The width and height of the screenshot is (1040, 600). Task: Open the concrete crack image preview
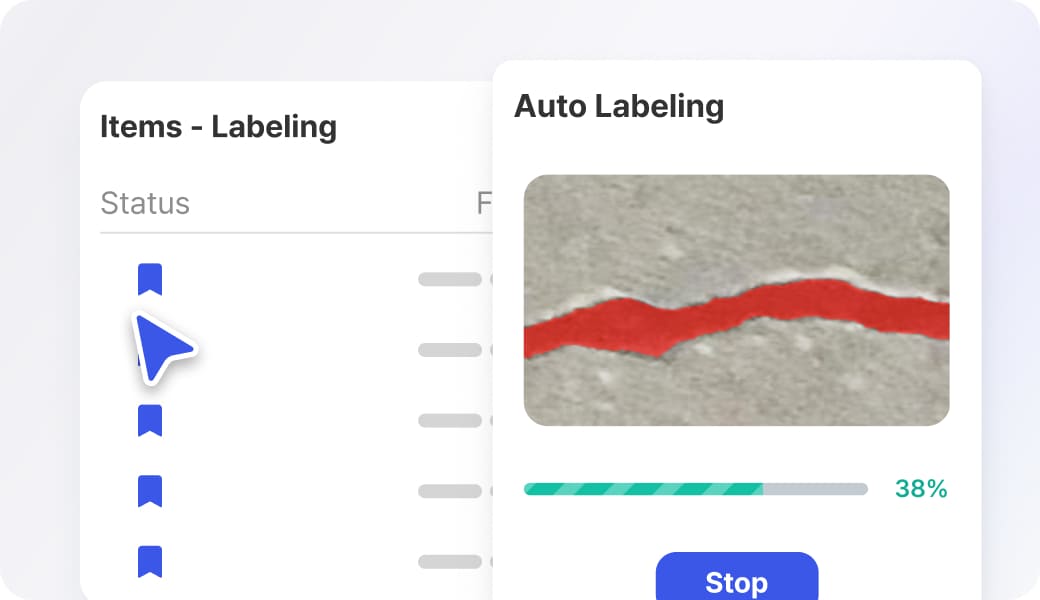737,300
